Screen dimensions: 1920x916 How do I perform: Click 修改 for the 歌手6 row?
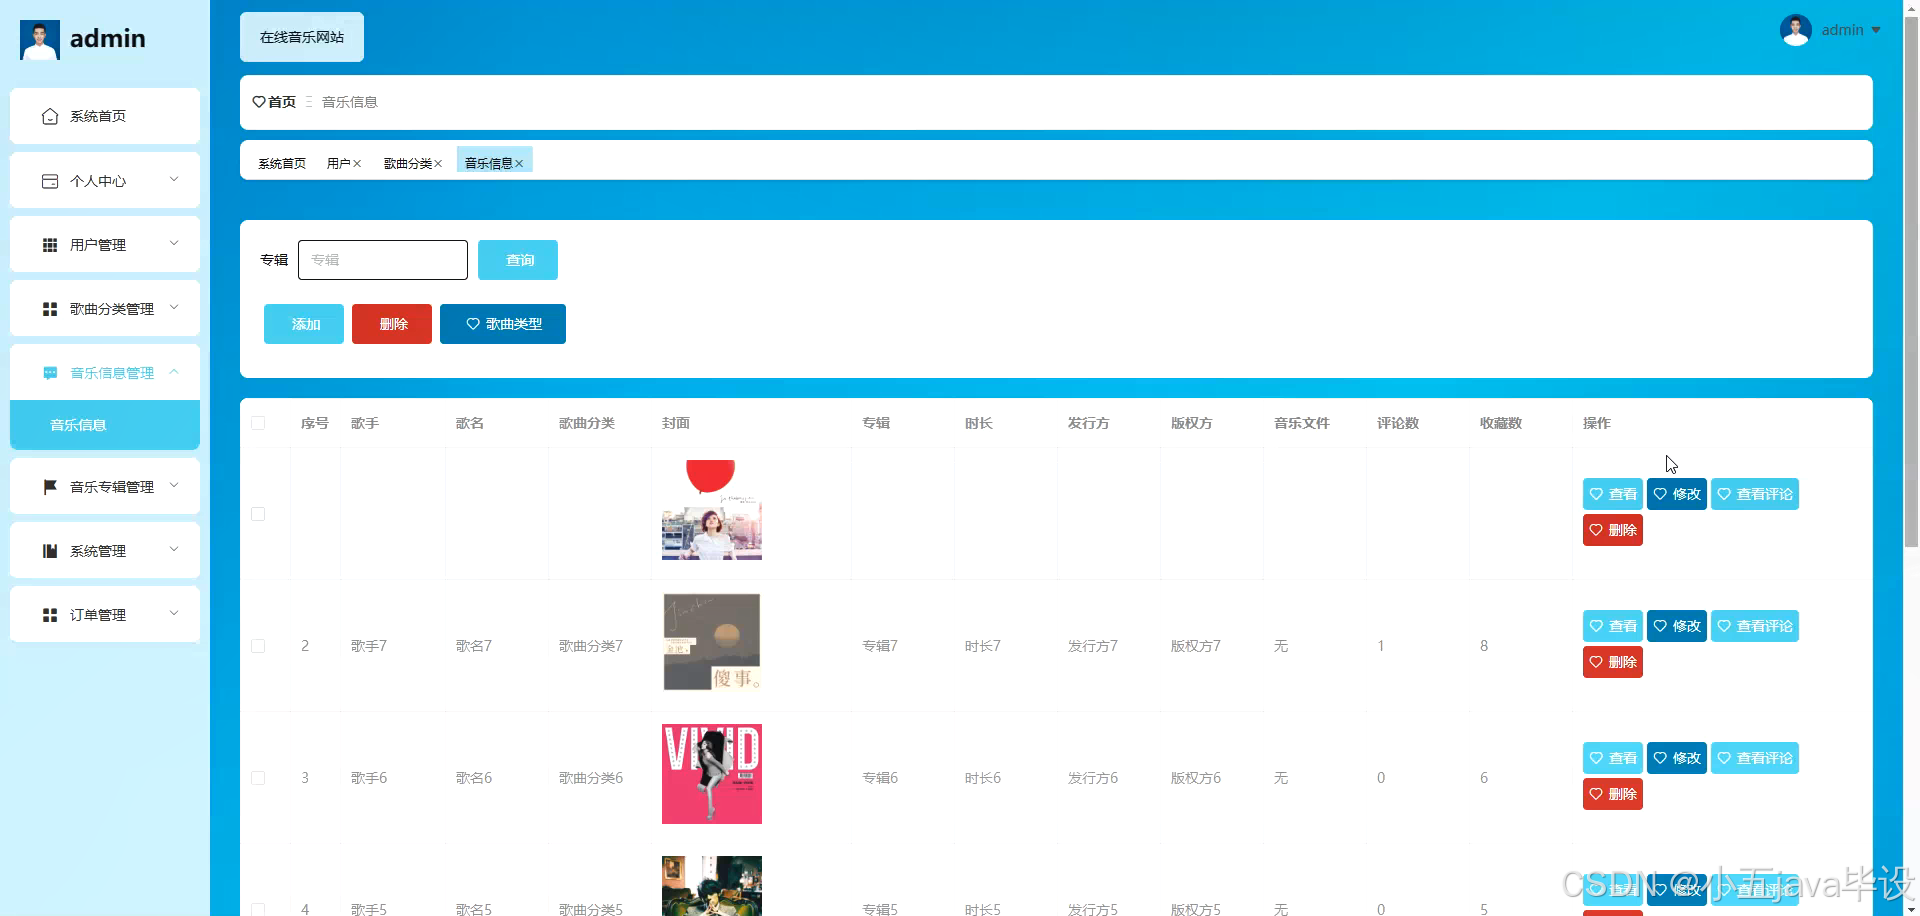point(1677,758)
